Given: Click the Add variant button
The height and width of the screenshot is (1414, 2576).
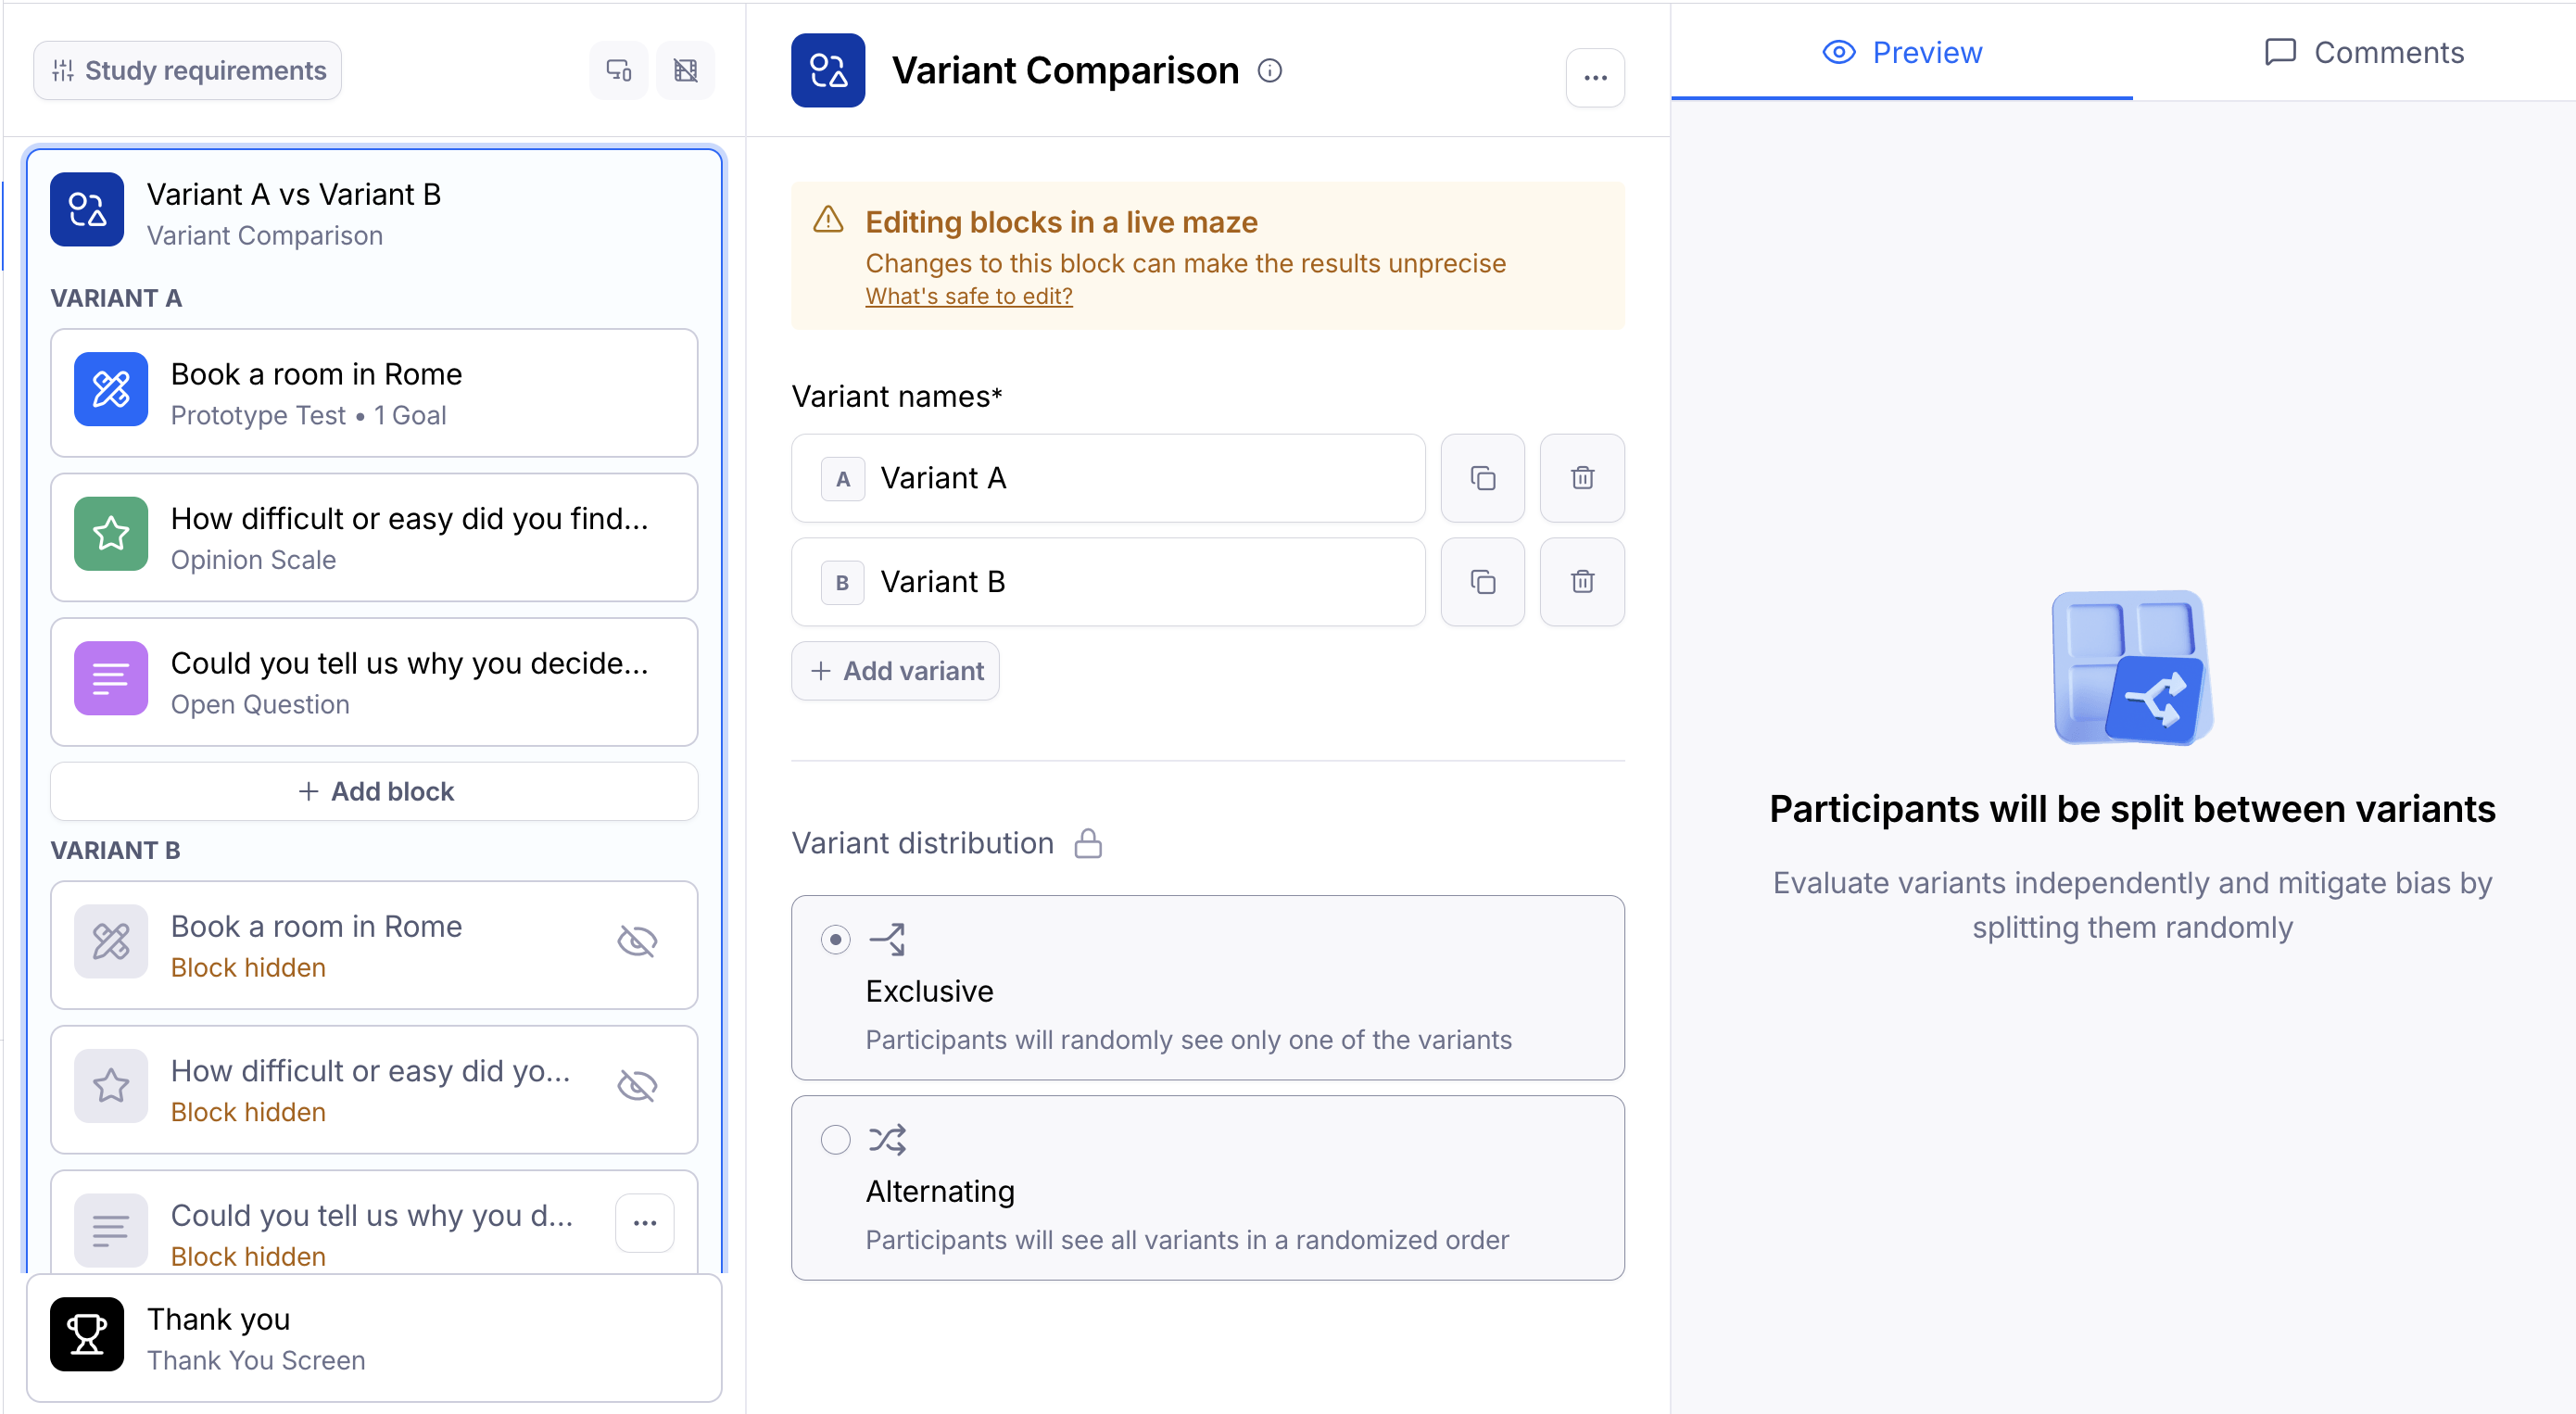Looking at the screenshot, I should (895, 671).
